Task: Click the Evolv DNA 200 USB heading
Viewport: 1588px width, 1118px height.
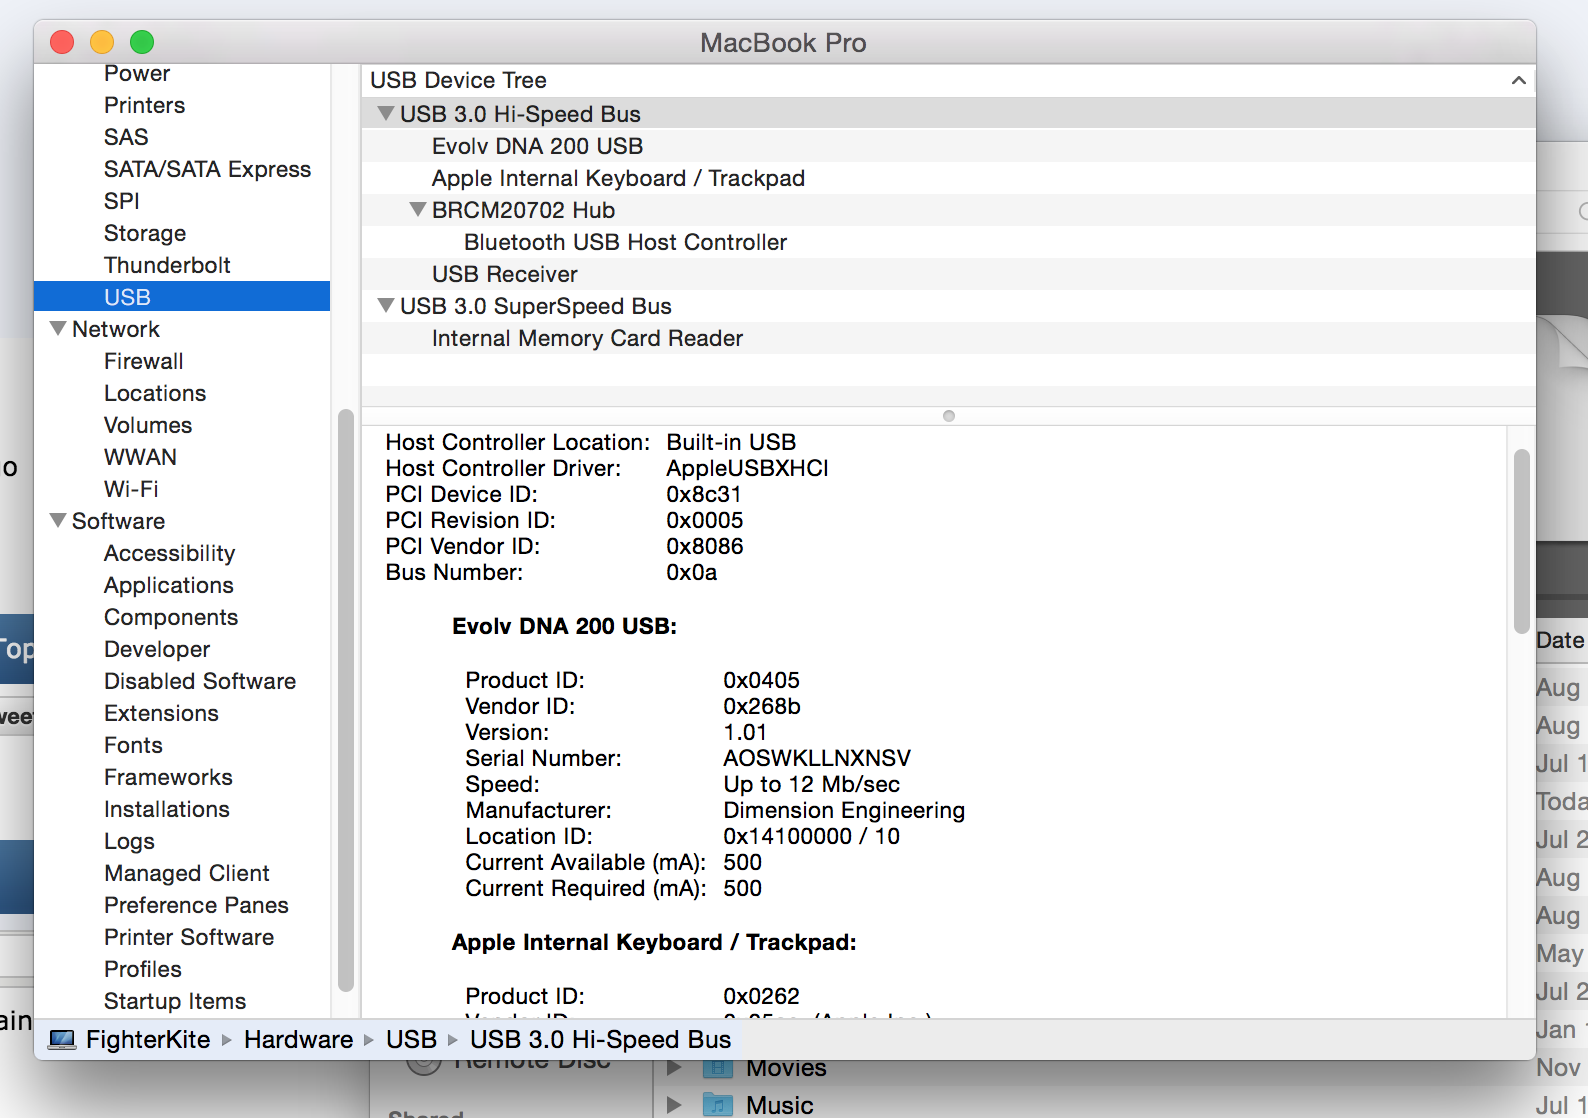Action: pos(564,626)
